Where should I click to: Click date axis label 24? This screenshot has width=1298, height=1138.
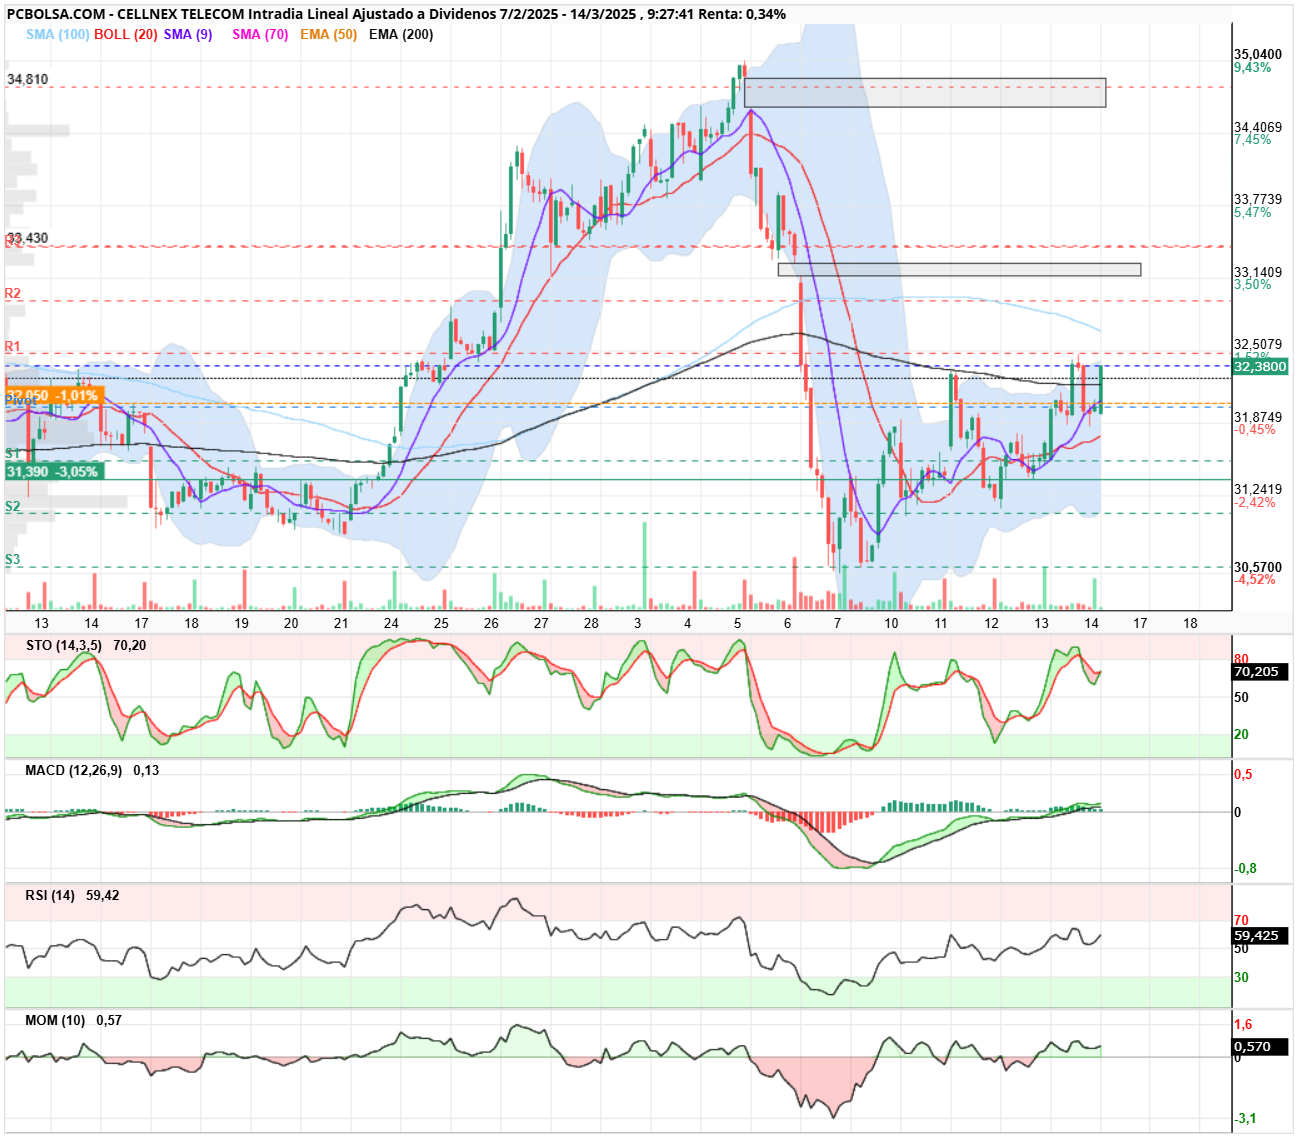(x=391, y=623)
